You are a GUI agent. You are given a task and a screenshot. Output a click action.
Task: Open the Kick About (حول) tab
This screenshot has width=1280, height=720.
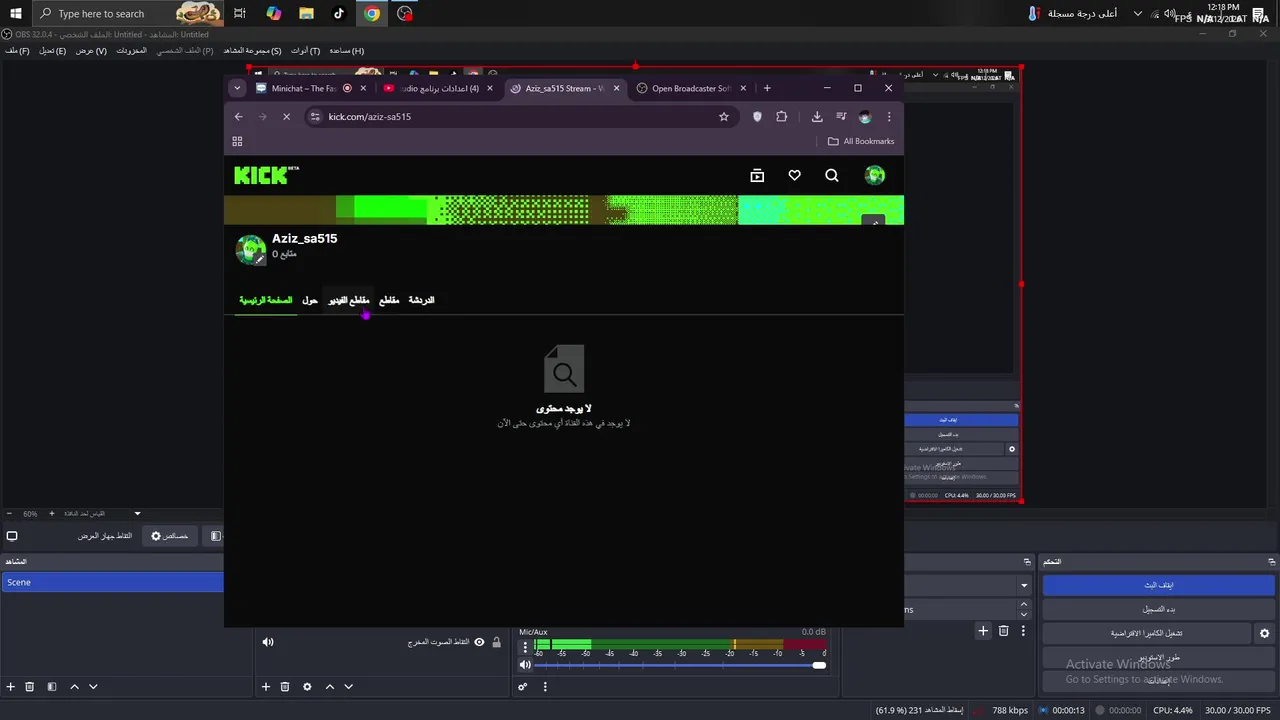(310, 300)
